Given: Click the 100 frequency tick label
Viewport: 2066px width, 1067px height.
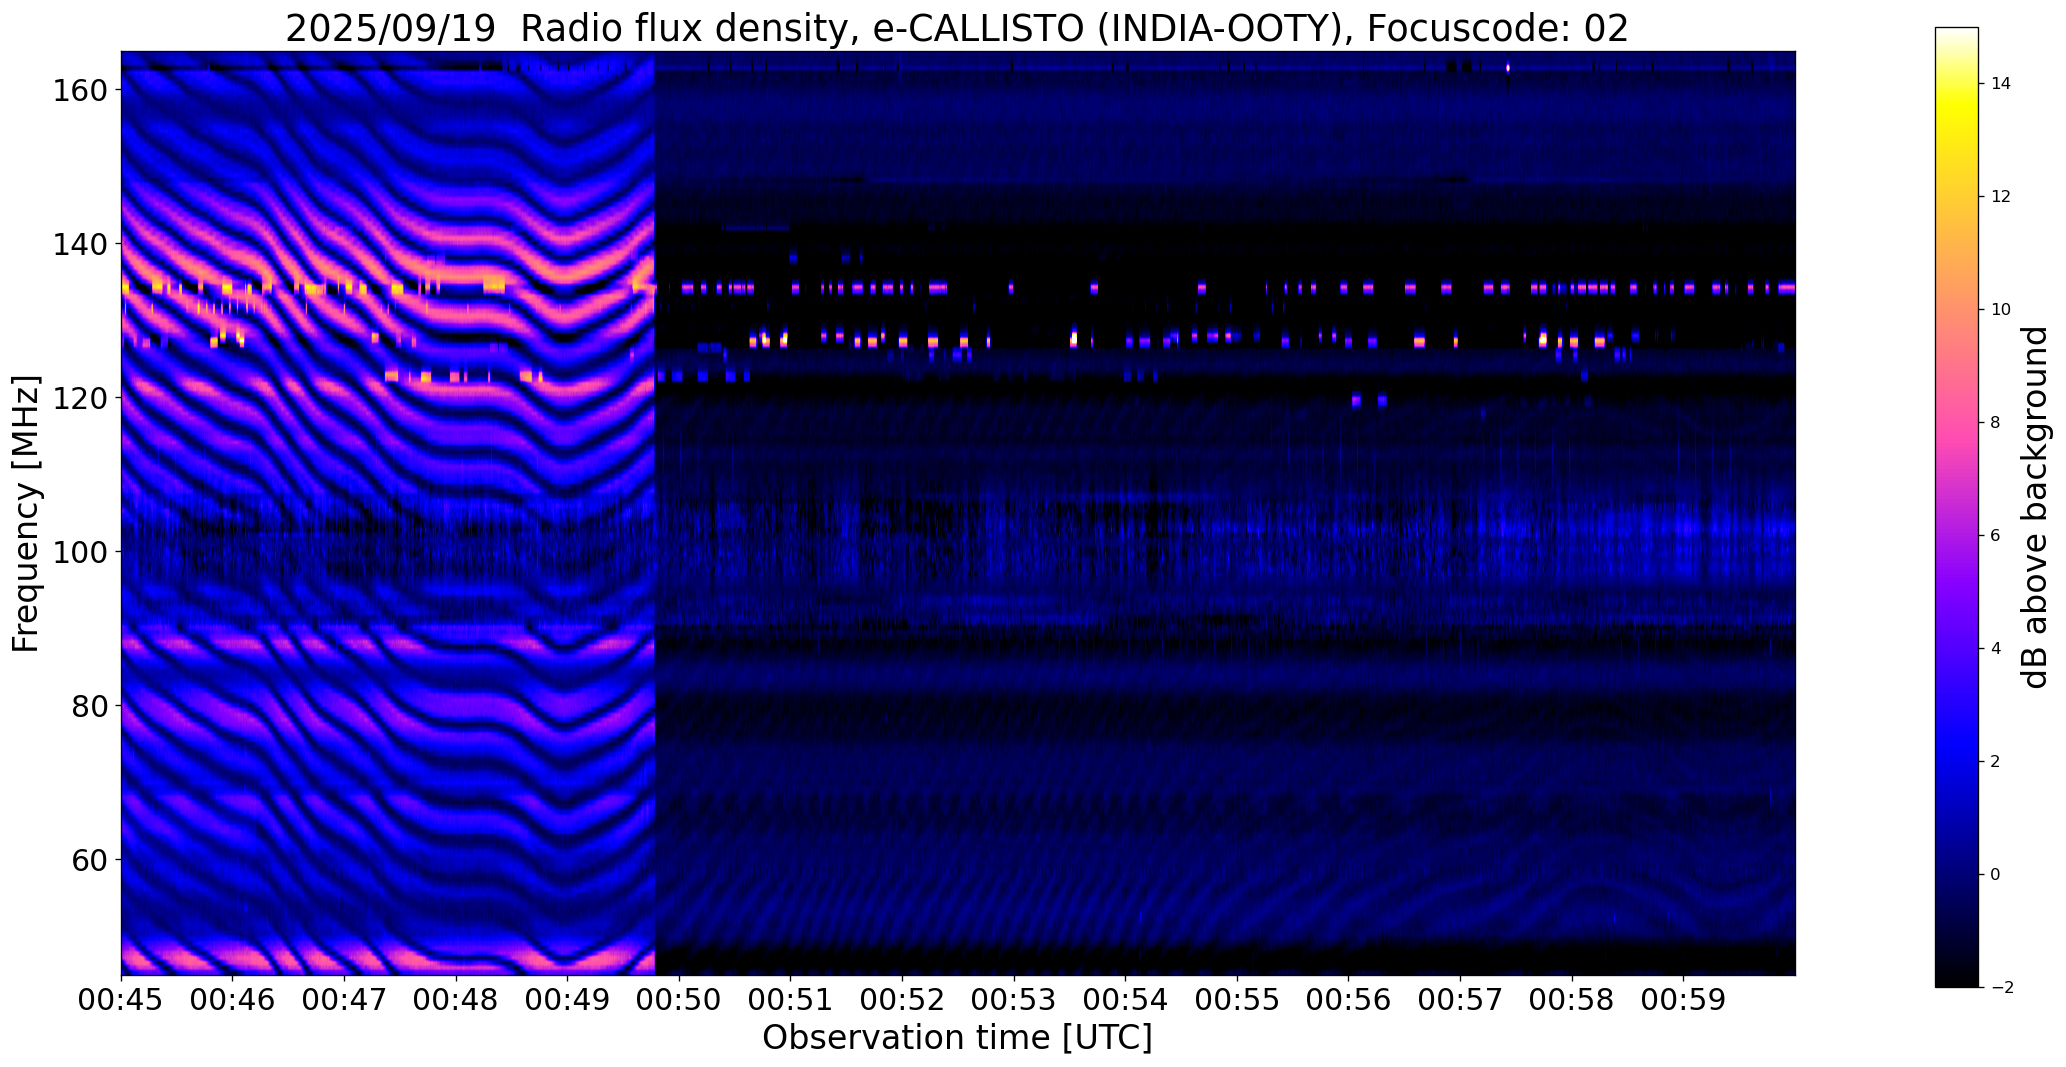Looking at the screenshot, I should tap(79, 552).
